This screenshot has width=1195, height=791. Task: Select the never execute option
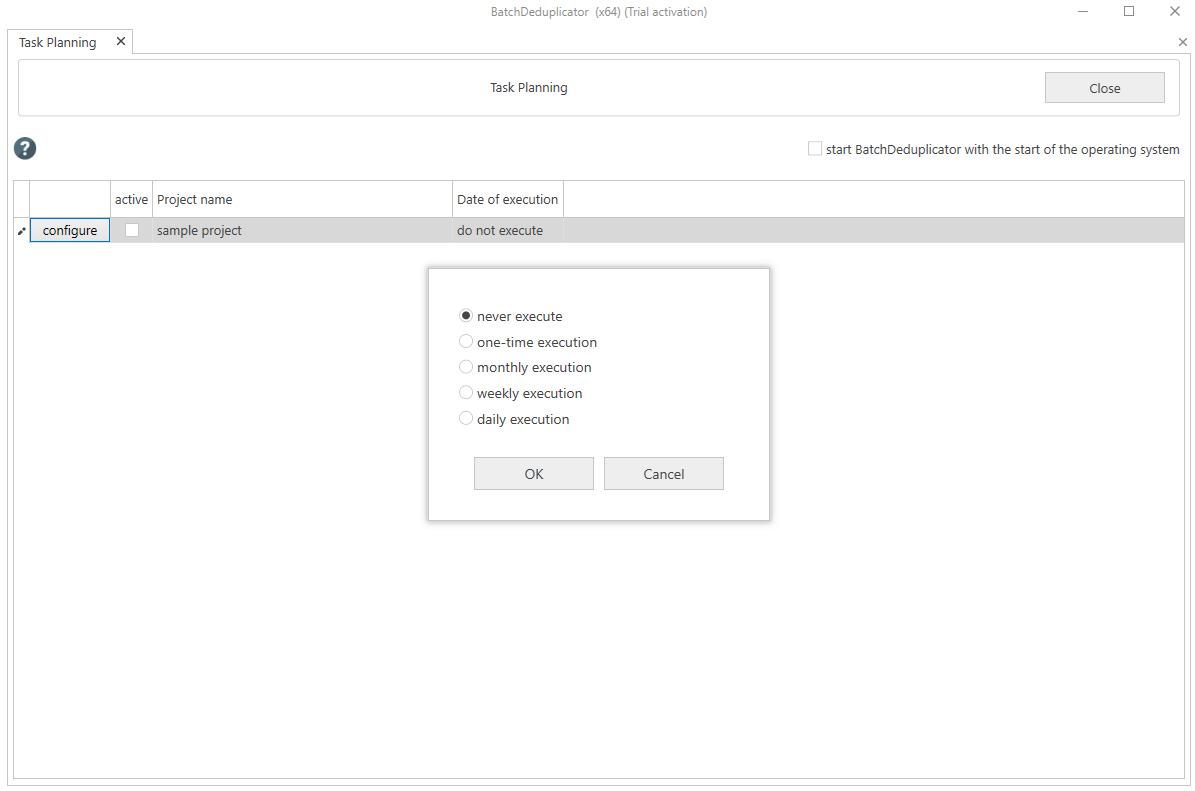tap(466, 316)
